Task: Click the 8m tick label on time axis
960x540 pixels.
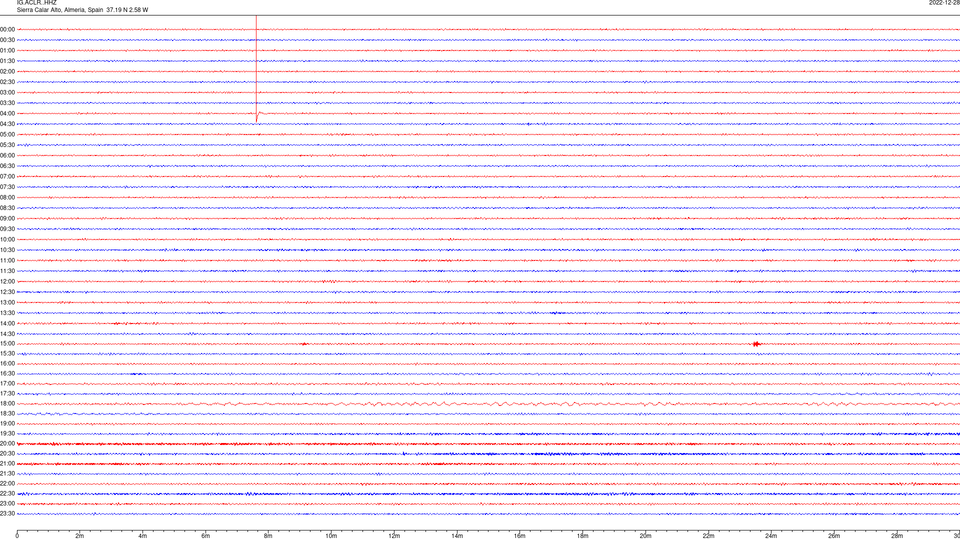Action: [268, 536]
